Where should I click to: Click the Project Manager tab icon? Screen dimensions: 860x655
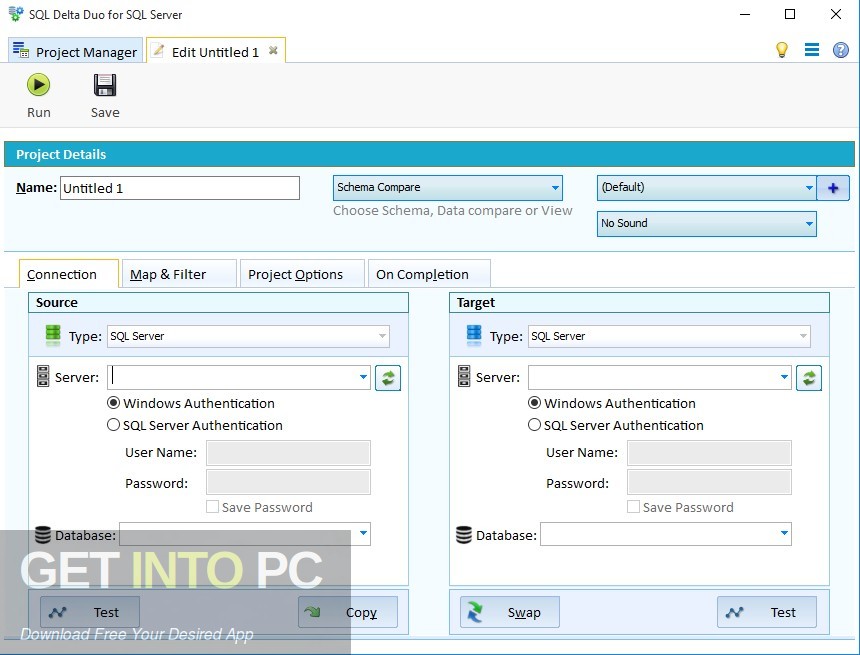tap(21, 50)
